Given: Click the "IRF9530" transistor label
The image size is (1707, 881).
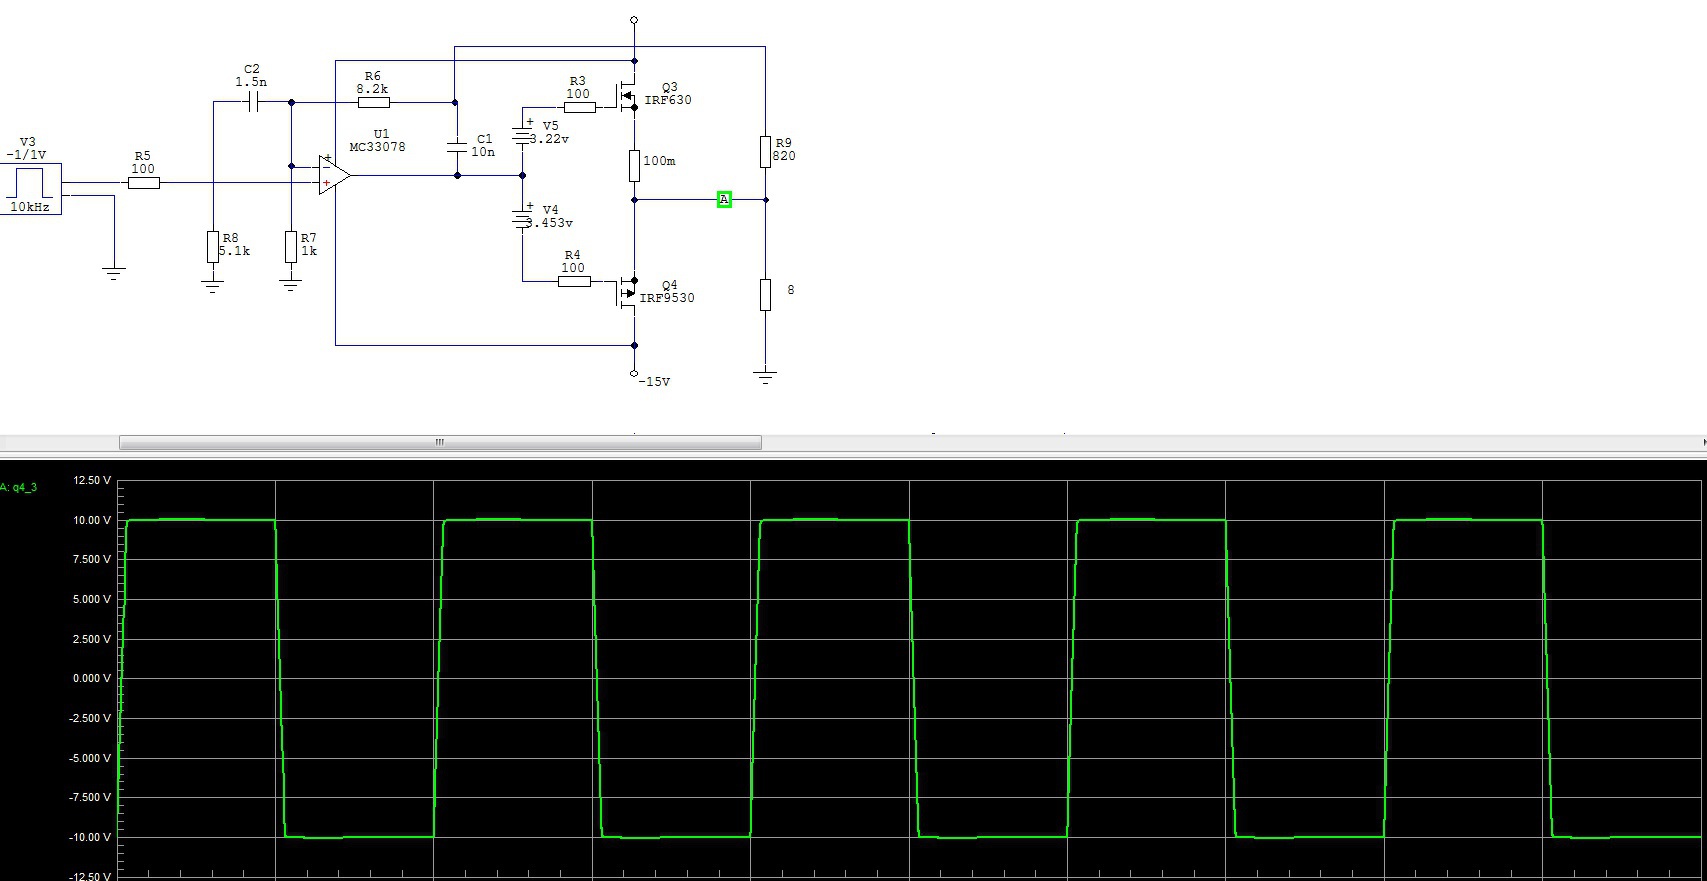Looking at the screenshot, I should coord(667,298).
